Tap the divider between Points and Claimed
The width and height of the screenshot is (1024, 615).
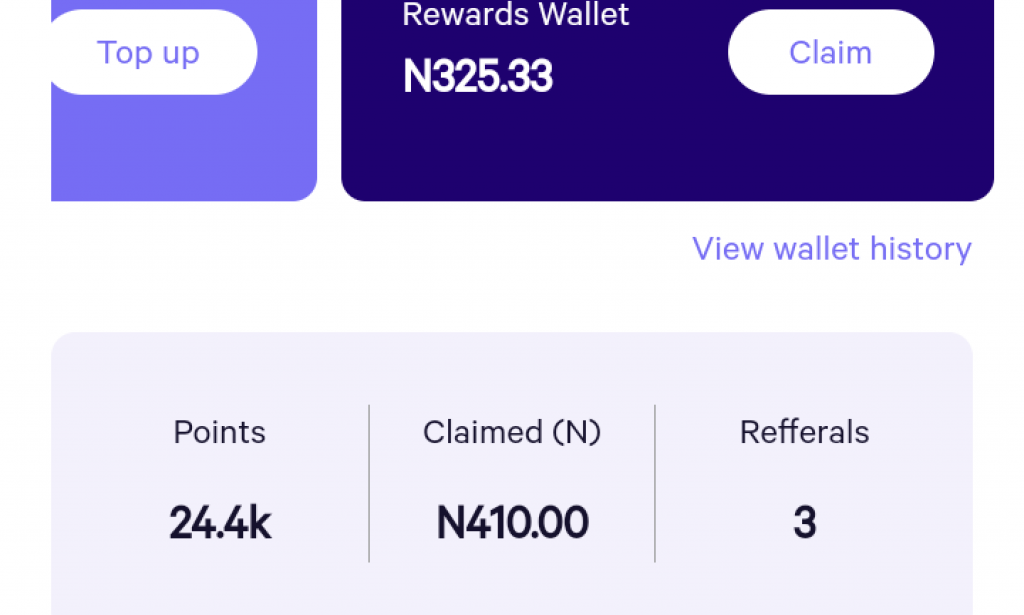(x=368, y=480)
